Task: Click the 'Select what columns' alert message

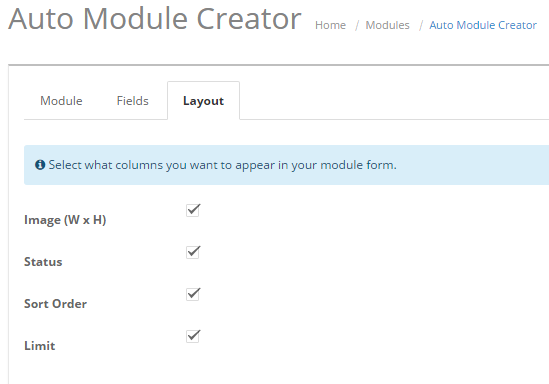Action: click(x=222, y=165)
